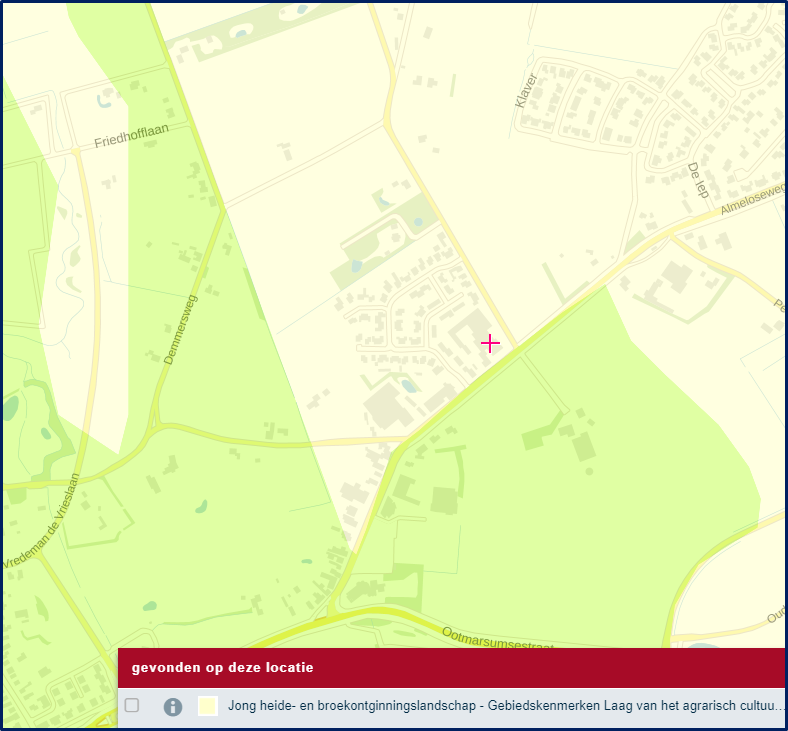
Task: Select the pale yellow legend swatch
Action: (x=208, y=706)
